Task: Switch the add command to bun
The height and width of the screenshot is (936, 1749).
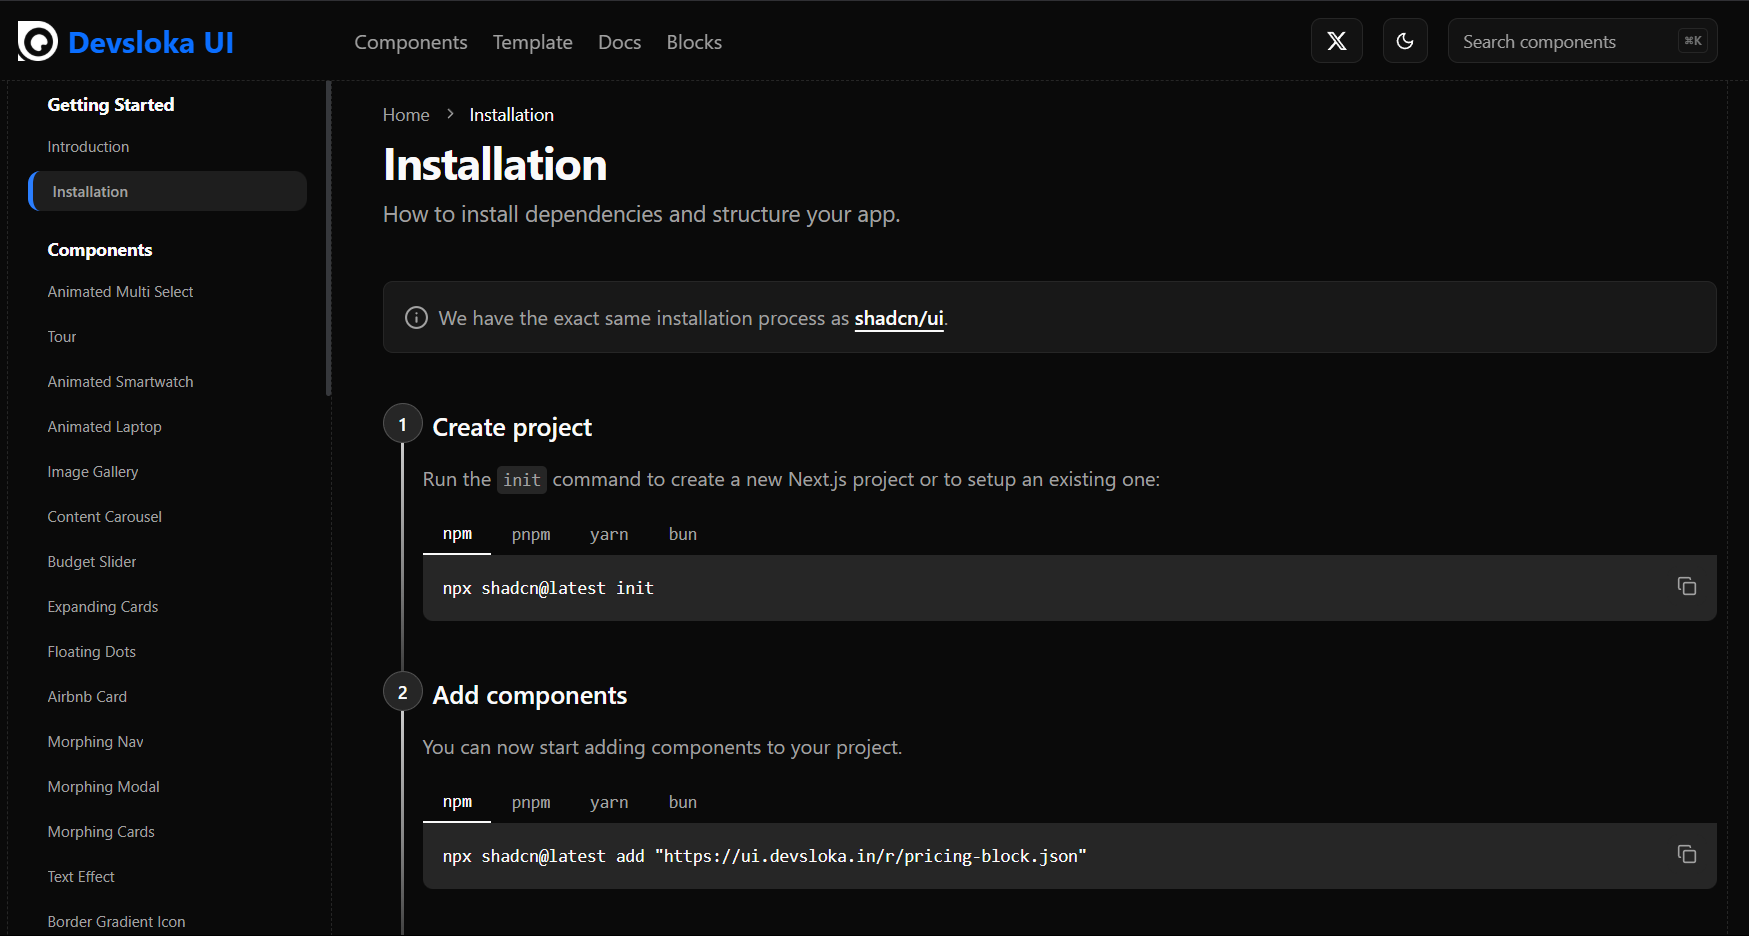Action: (682, 802)
